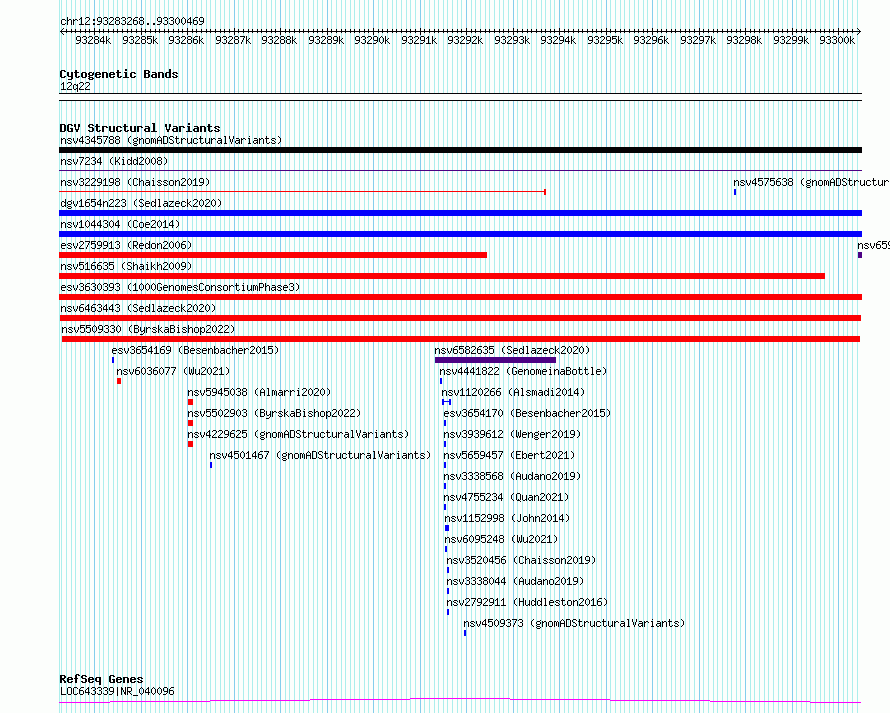Select nsv1152998 (John2014) blue marker
The image size is (890, 713).
447,528
